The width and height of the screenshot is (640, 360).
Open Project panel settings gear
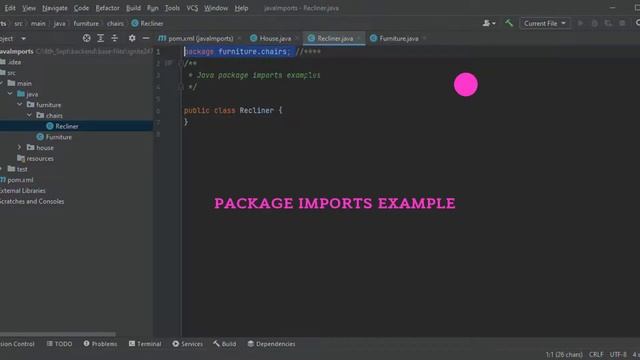tap(132, 38)
